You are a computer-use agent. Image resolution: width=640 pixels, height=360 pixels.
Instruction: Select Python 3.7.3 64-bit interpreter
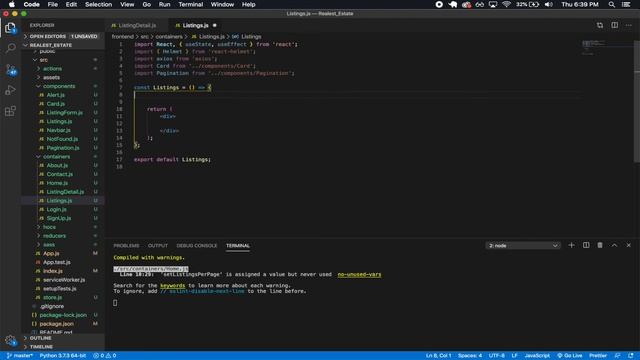(x=63, y=356)
